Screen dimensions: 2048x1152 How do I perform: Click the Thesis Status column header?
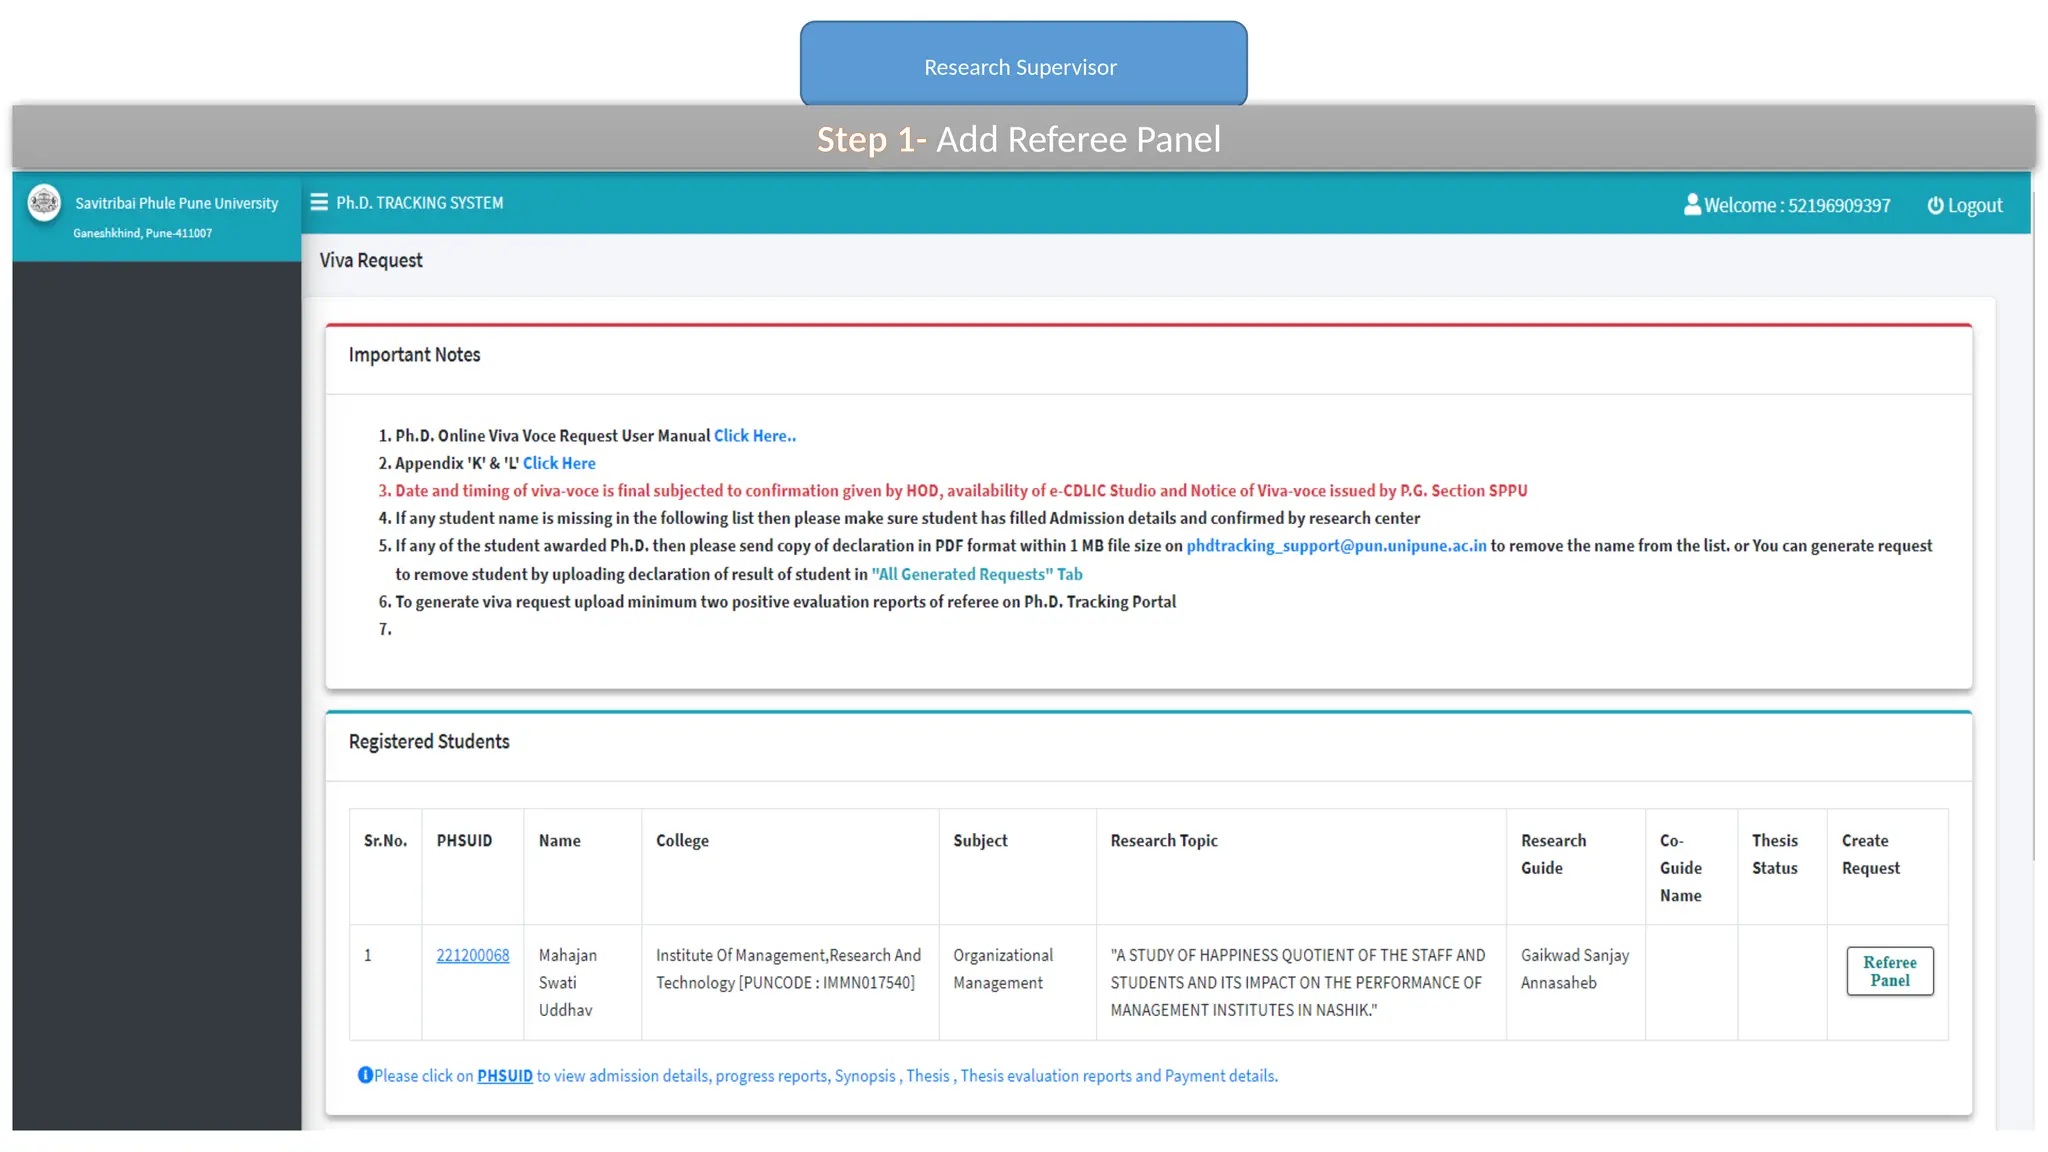coord(1774,854)
